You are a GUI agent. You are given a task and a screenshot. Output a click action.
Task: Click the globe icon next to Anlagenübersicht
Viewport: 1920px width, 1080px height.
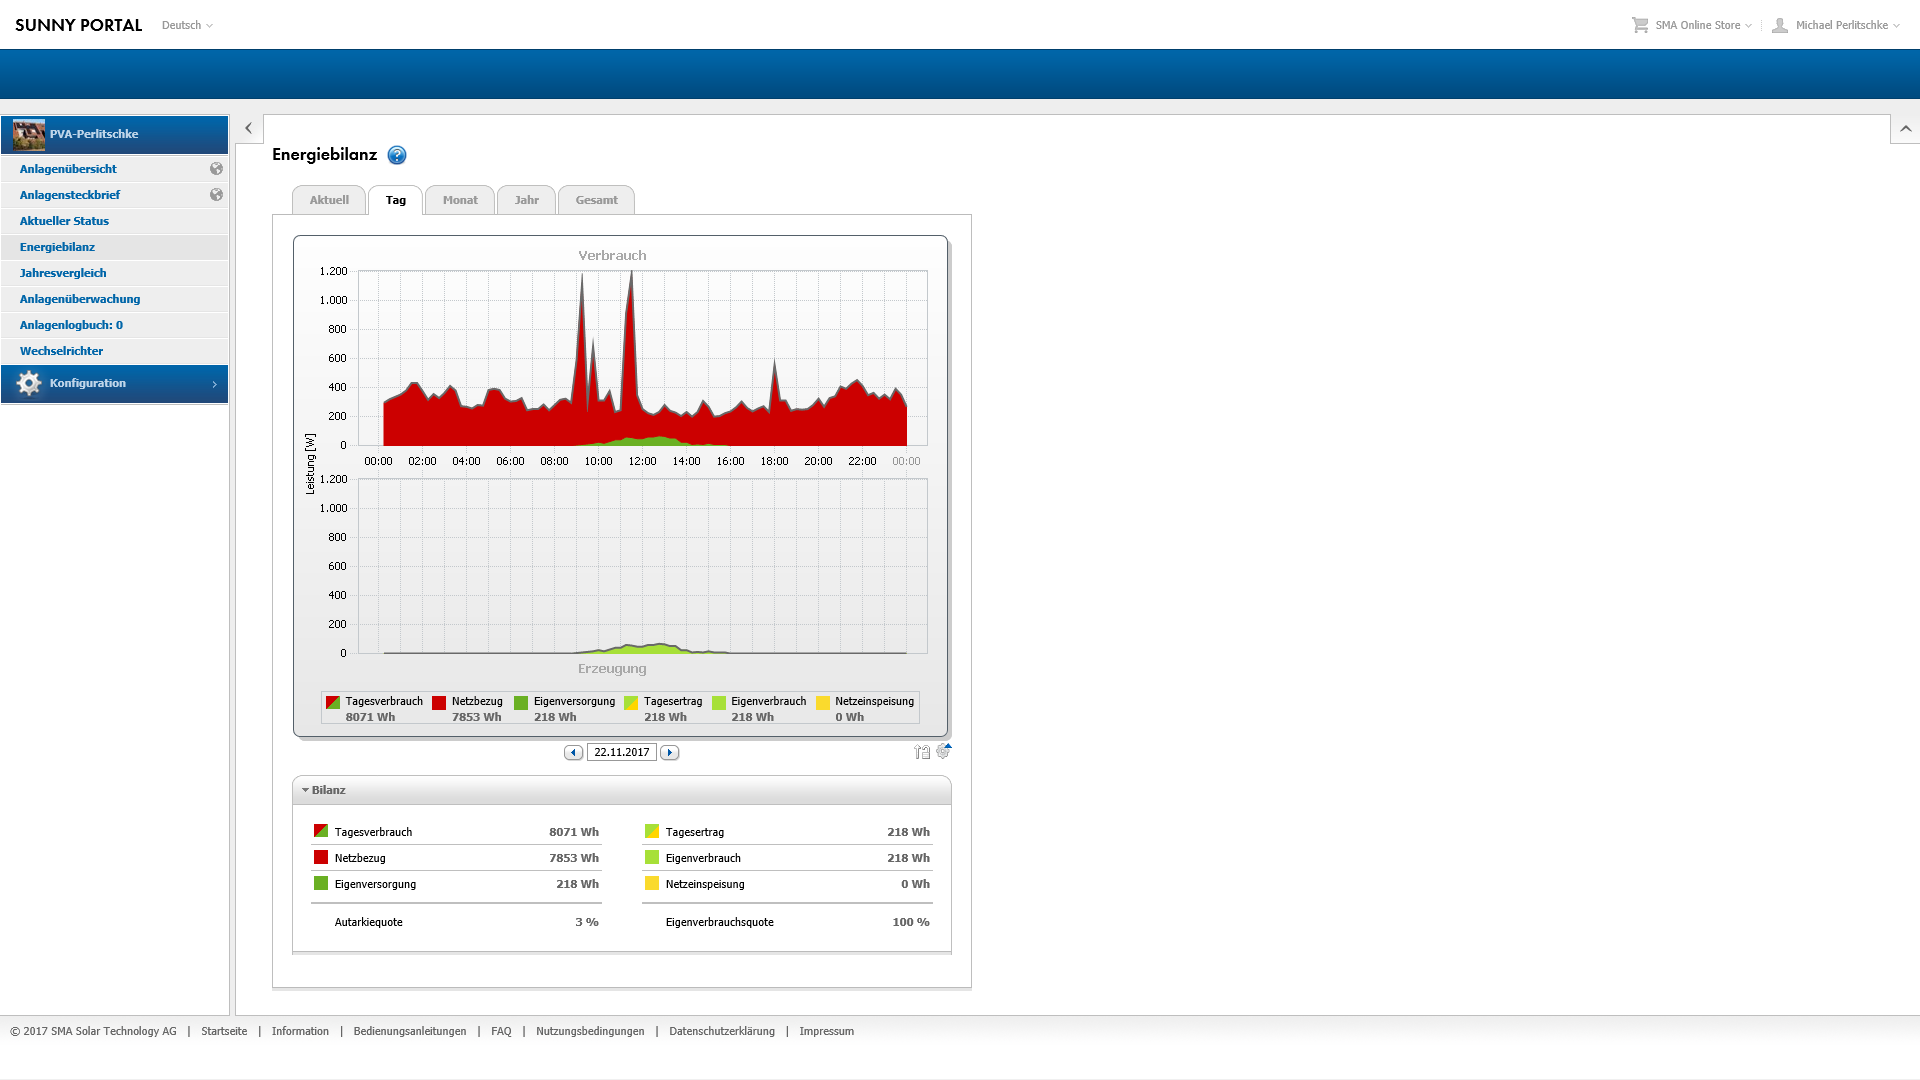(x=216, y=169)
